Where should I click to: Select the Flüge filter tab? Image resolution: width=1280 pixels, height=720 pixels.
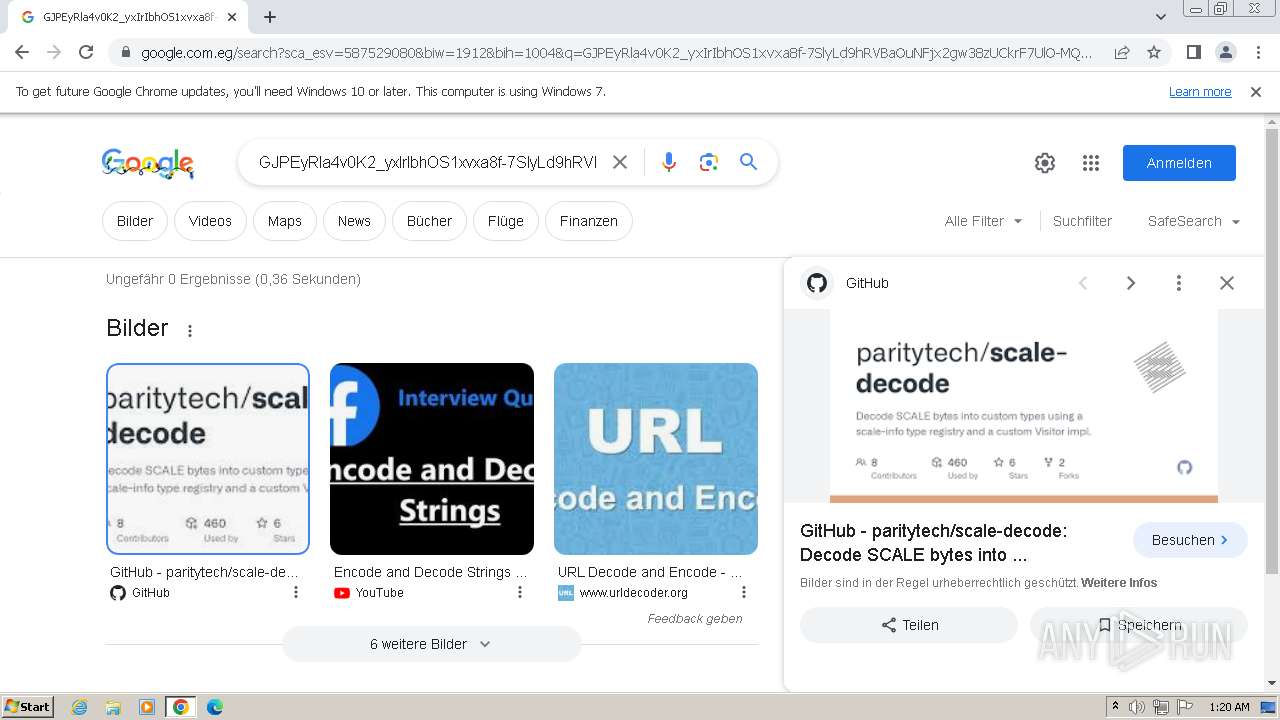(x=506, y=221)
